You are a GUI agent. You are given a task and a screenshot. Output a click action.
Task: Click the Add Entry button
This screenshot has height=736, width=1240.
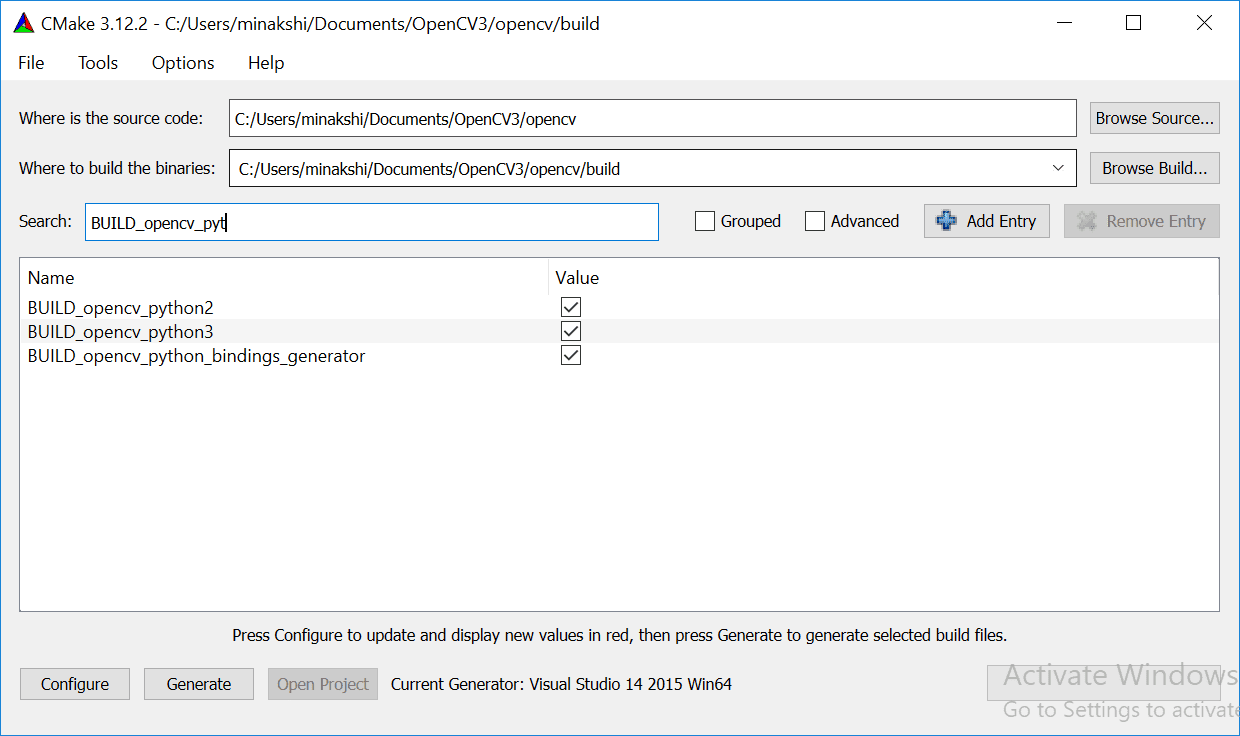pyautogui.click(x=987, y=221)
